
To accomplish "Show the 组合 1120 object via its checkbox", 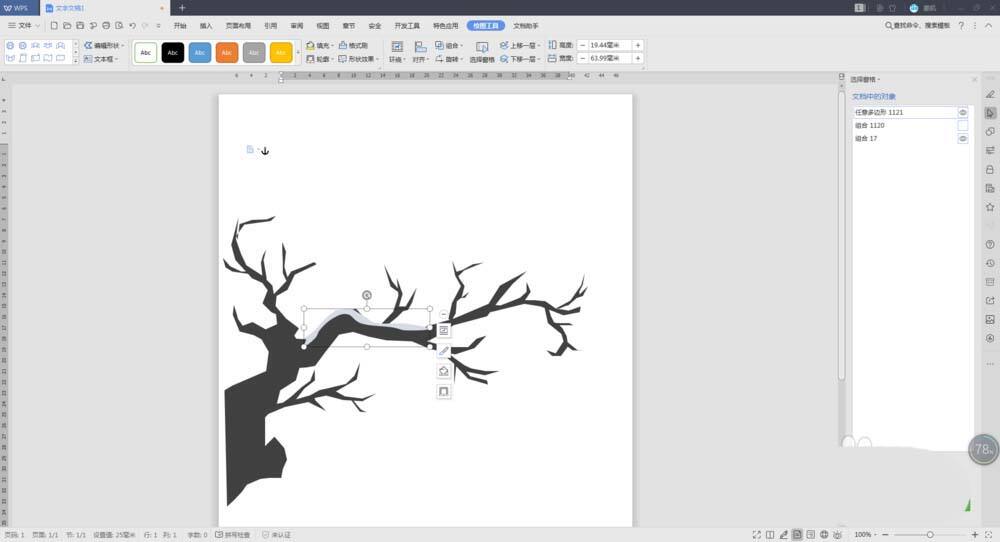I will [x=963, y=126].
